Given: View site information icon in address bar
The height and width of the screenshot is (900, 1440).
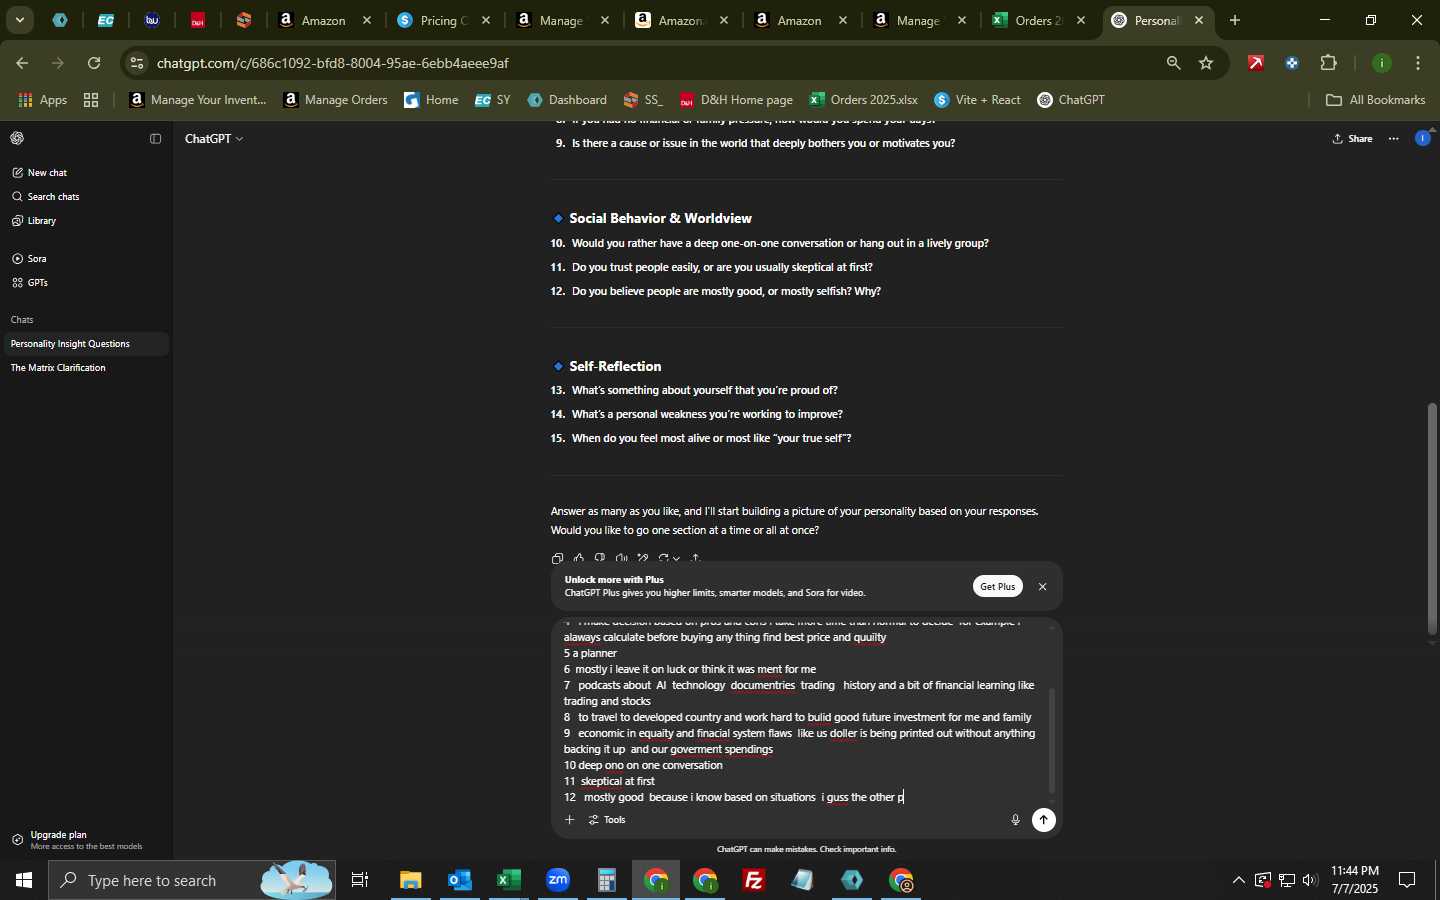Looking at the screenshot, I should (x=137, y=63).
